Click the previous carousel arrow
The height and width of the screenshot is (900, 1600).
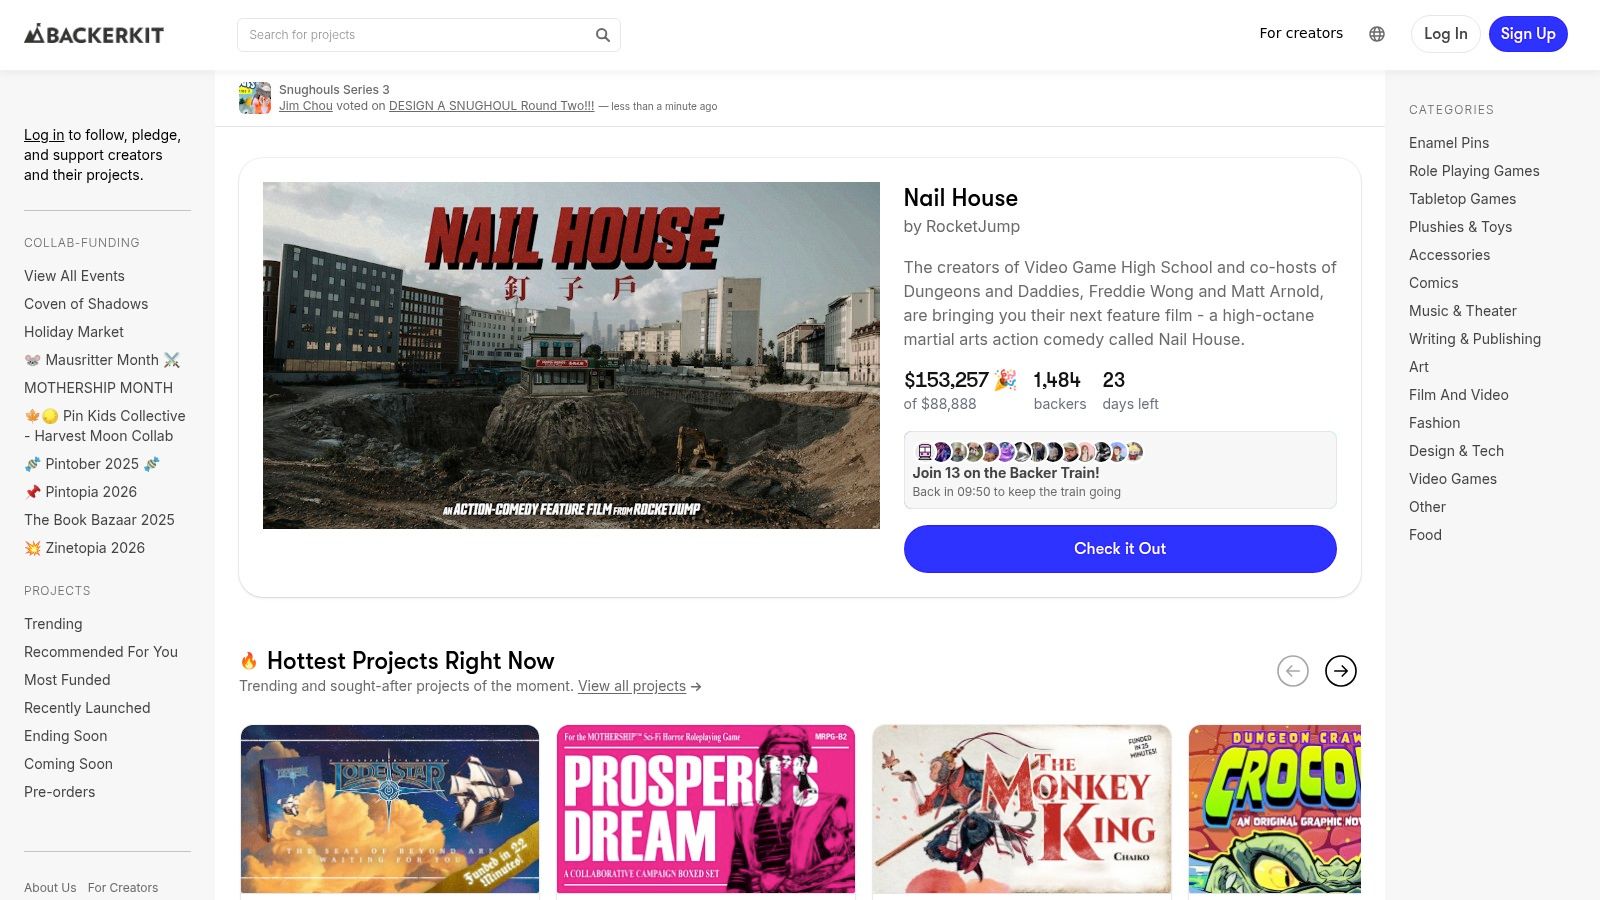1293,671
